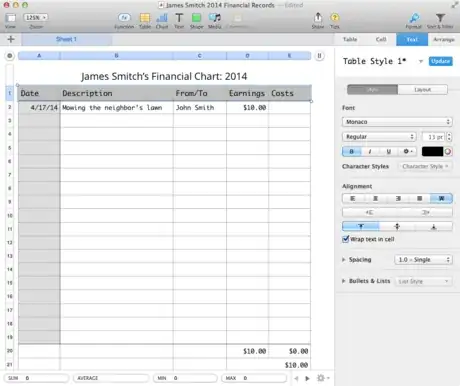Decrease text indent in Alignment
460x386 pixels.
coord(370,212)
